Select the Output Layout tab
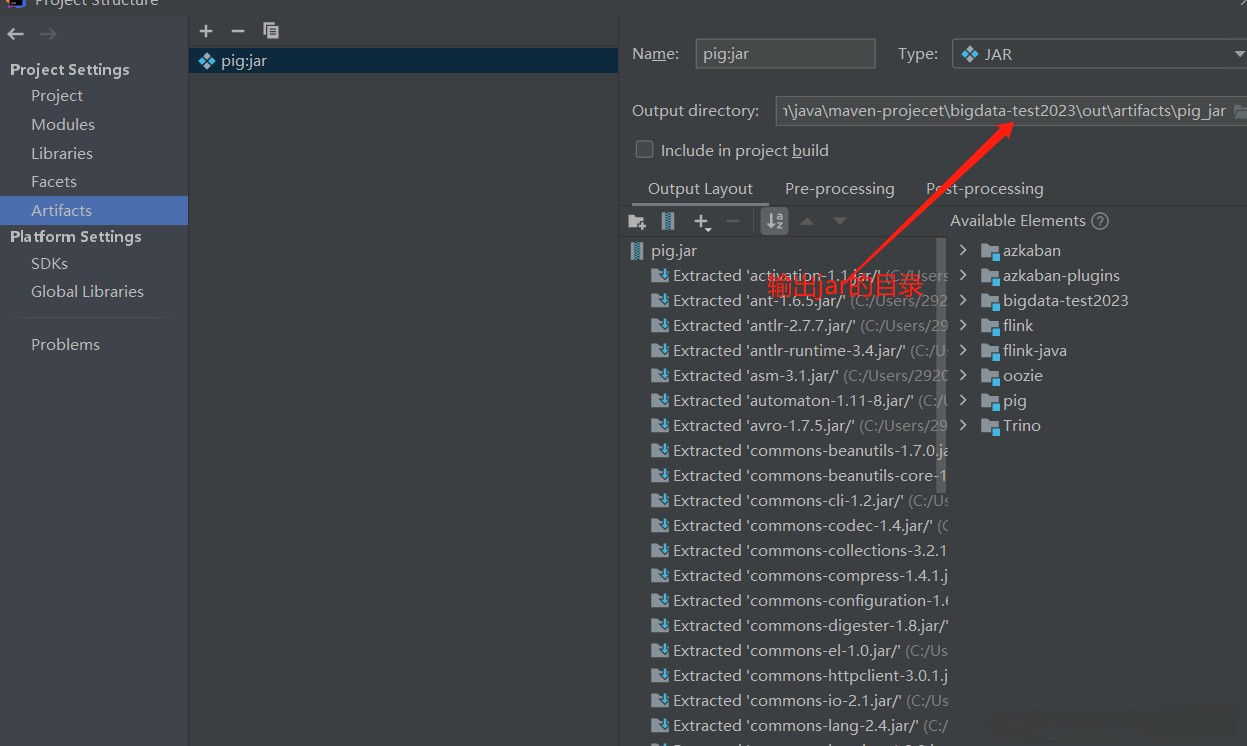The width and height of the screenshot is (1247, 746). [700, 188]
